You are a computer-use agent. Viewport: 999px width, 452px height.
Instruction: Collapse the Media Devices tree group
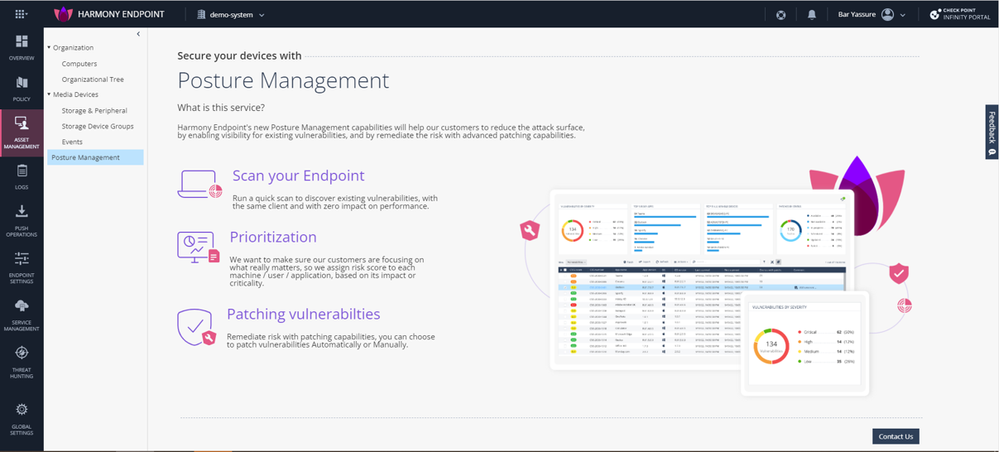coord(49,94)
